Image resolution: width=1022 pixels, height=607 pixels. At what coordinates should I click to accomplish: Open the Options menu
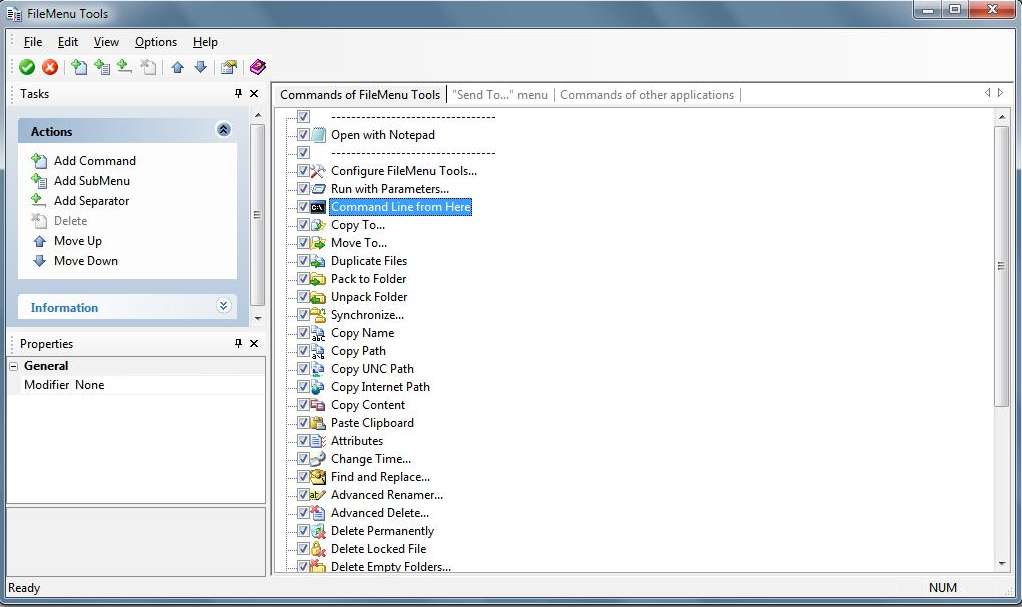click(x=155, y=42)
